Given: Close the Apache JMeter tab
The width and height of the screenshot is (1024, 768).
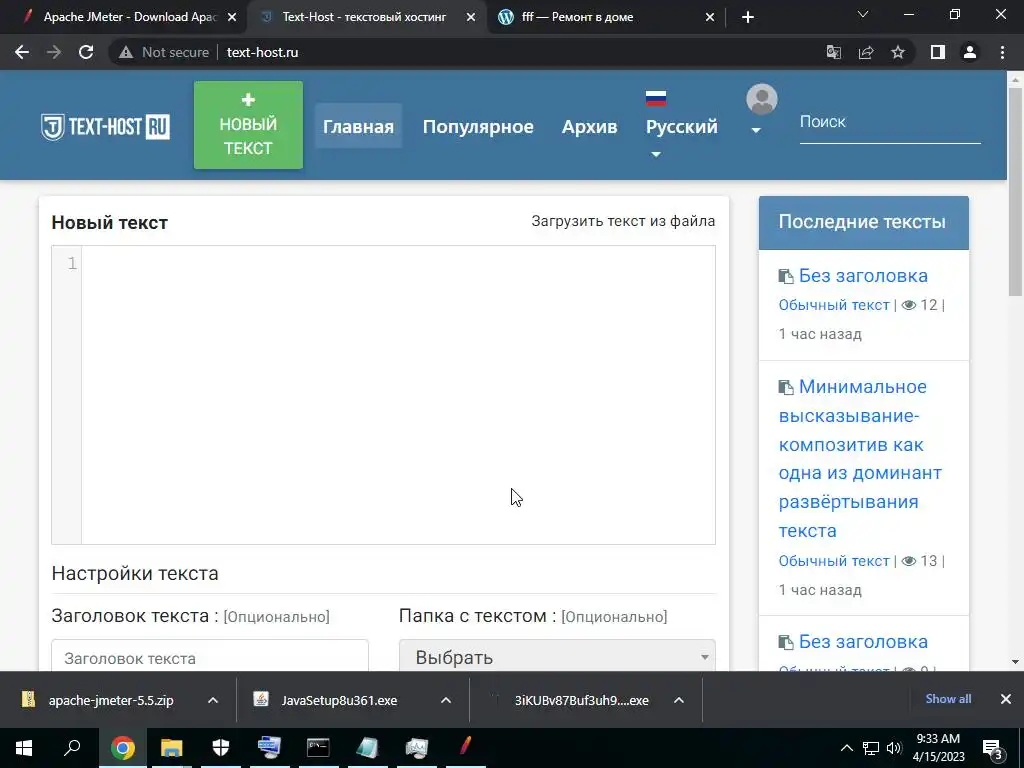Looking at the screenshot, I should [232, 18].
